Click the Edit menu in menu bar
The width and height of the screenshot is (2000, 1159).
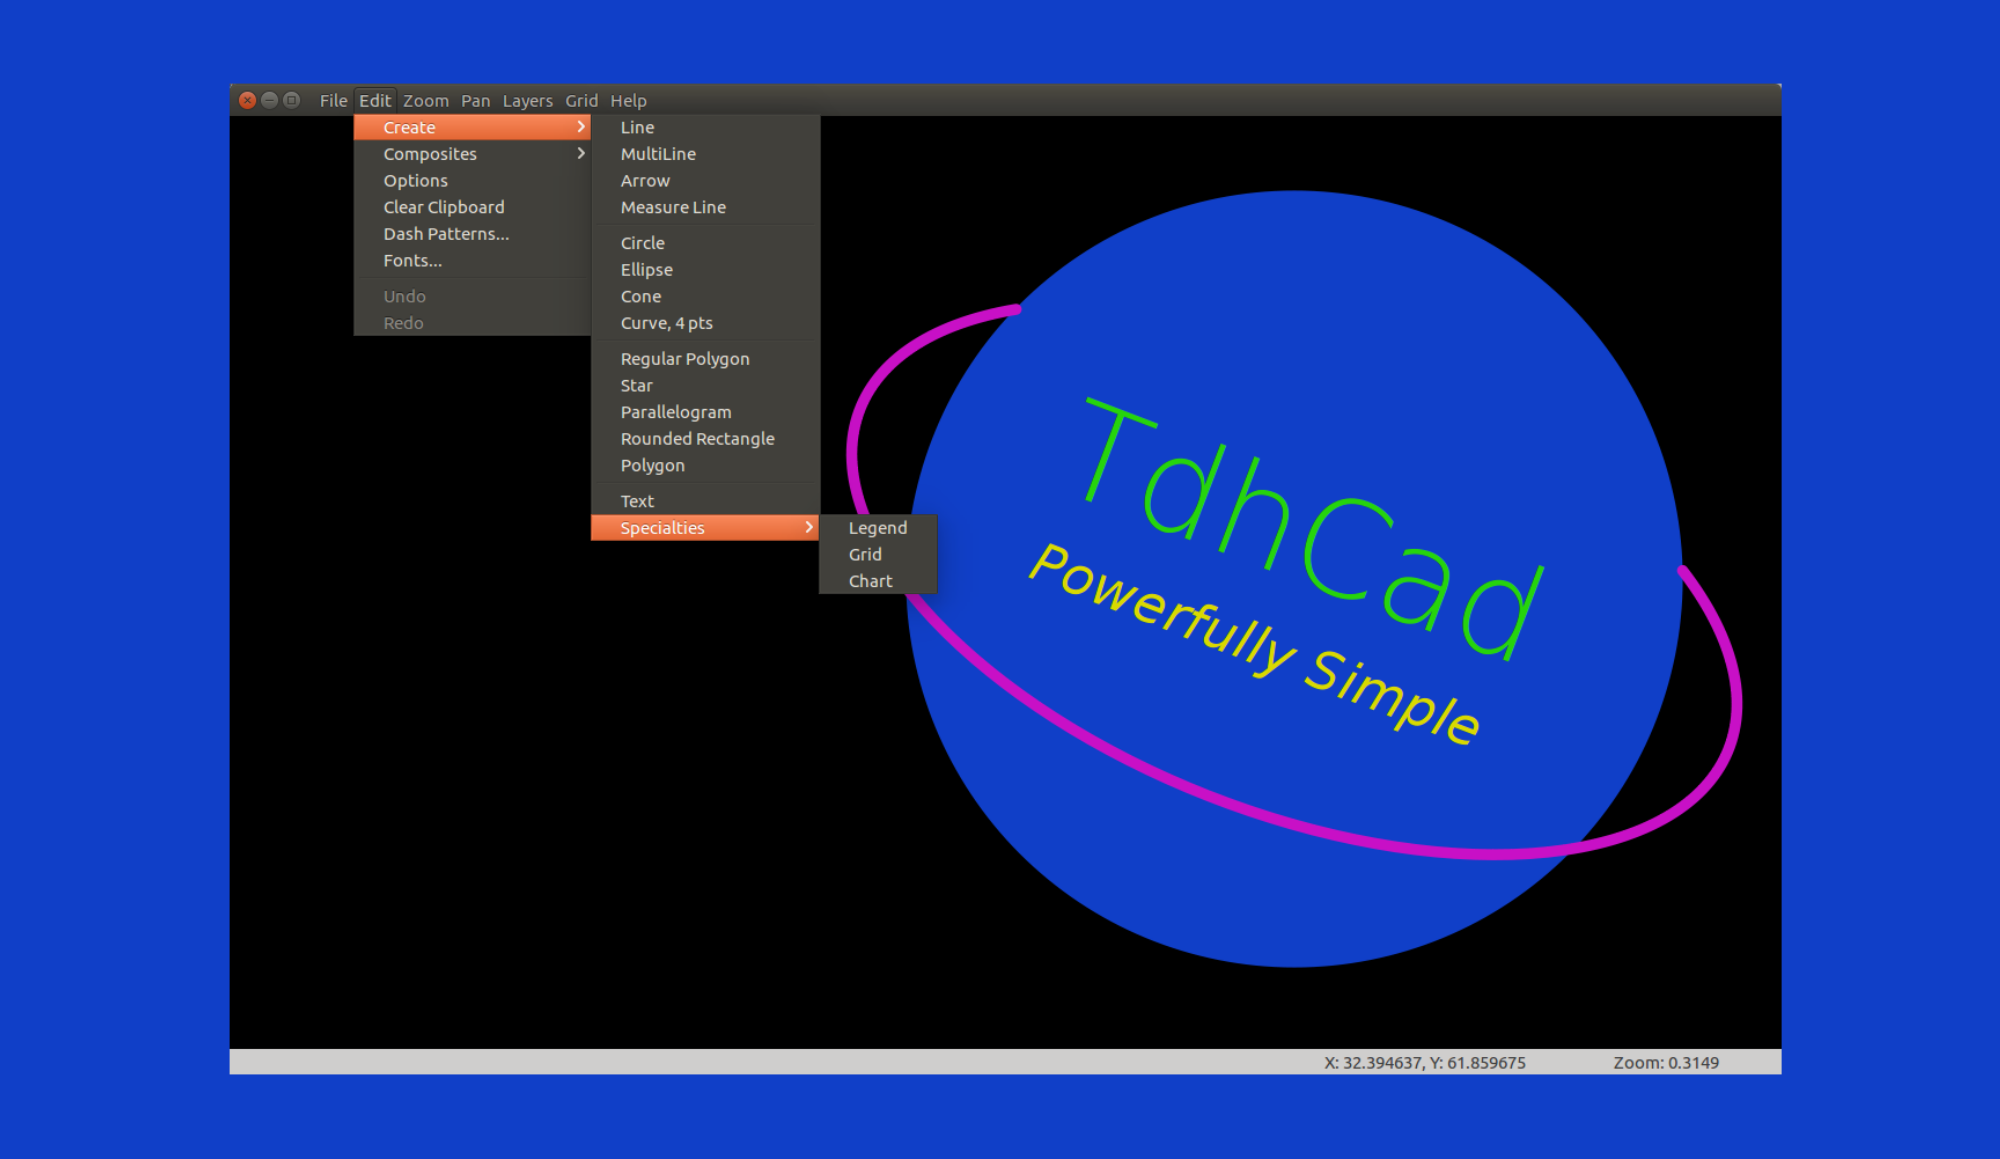[x=375, y=100]
